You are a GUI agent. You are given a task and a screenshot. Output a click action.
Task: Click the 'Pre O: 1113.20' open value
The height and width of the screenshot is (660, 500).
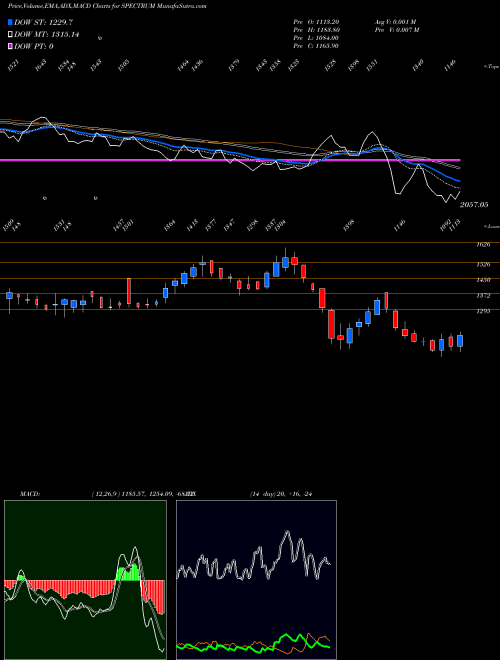316,22
